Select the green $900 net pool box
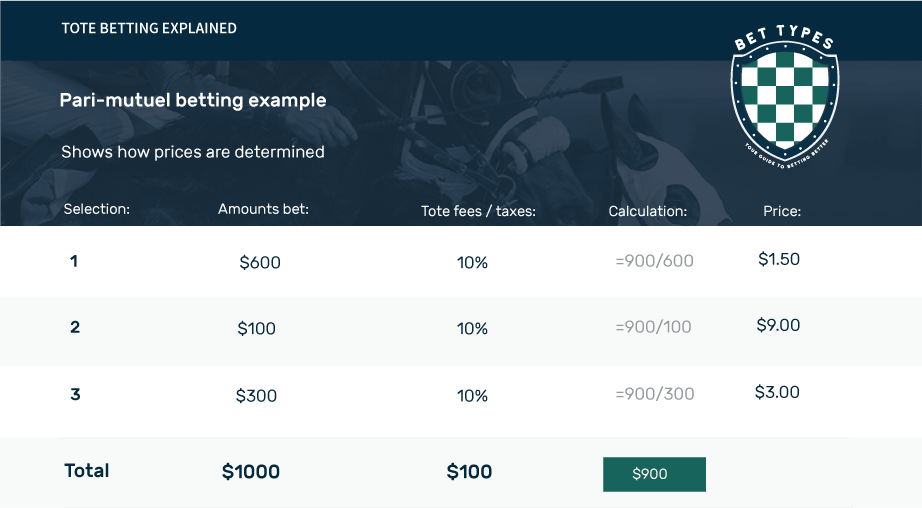The height and width of the screenshot is (508, 922). click(654, 474)
